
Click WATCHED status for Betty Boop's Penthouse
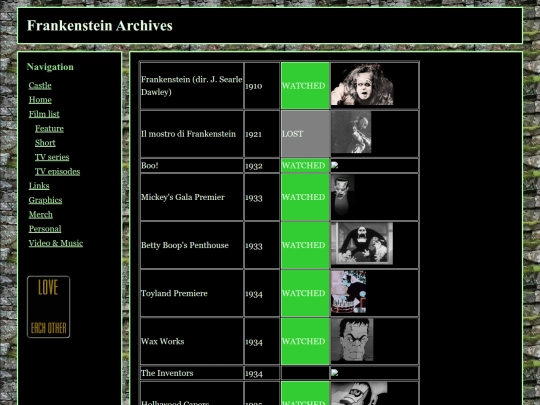305,245
